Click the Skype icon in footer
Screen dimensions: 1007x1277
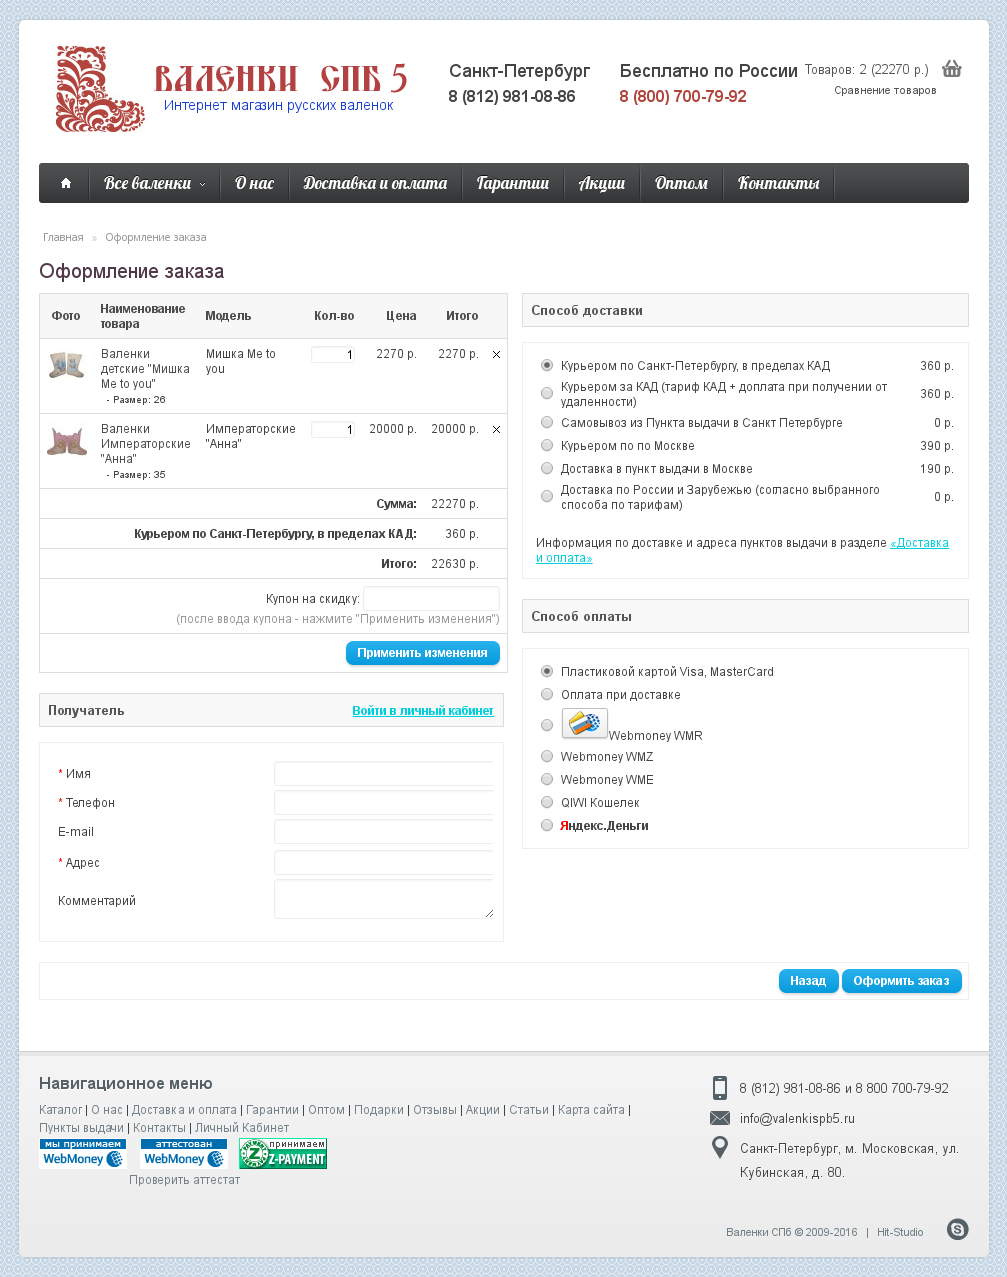pyautogui.click(x=957, y=1230)
